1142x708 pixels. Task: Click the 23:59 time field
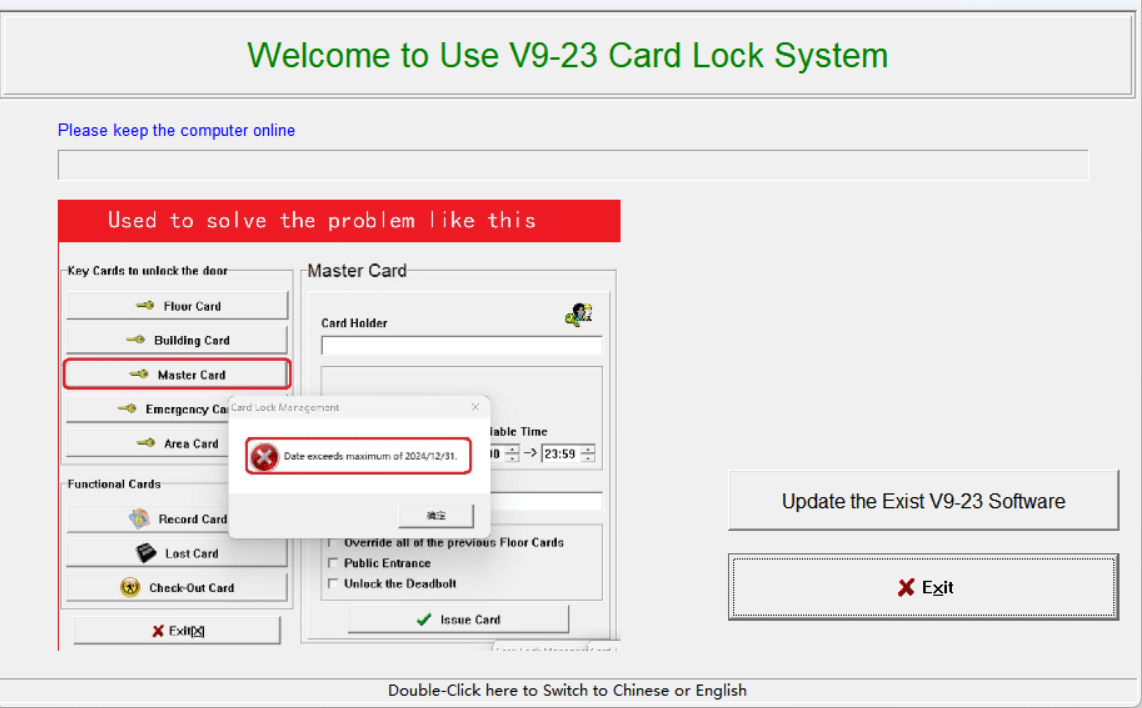pos(560,454)
